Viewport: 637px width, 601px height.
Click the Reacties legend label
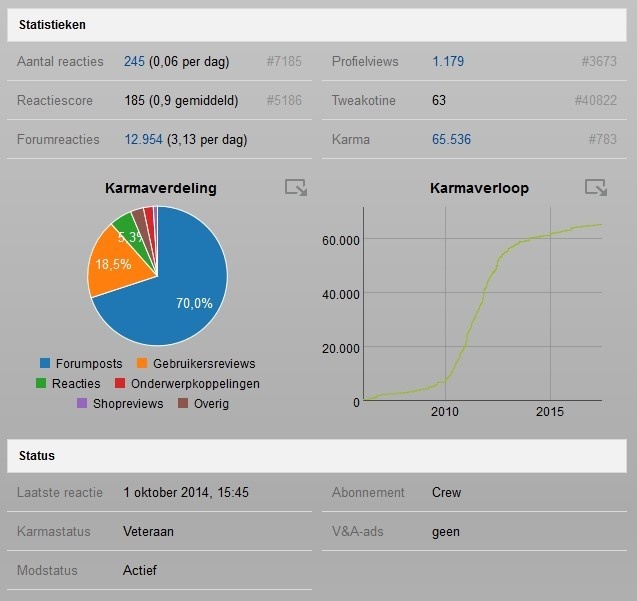coord(76,384)
